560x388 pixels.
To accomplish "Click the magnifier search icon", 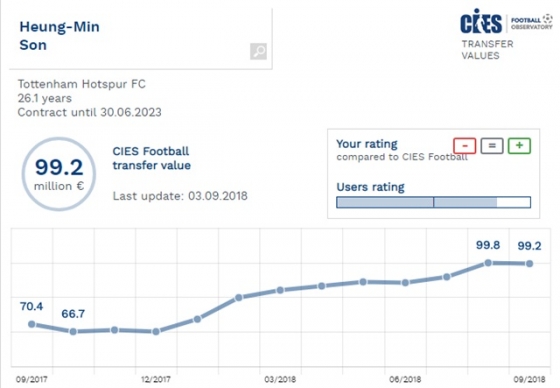I will (x=258, y=51).
